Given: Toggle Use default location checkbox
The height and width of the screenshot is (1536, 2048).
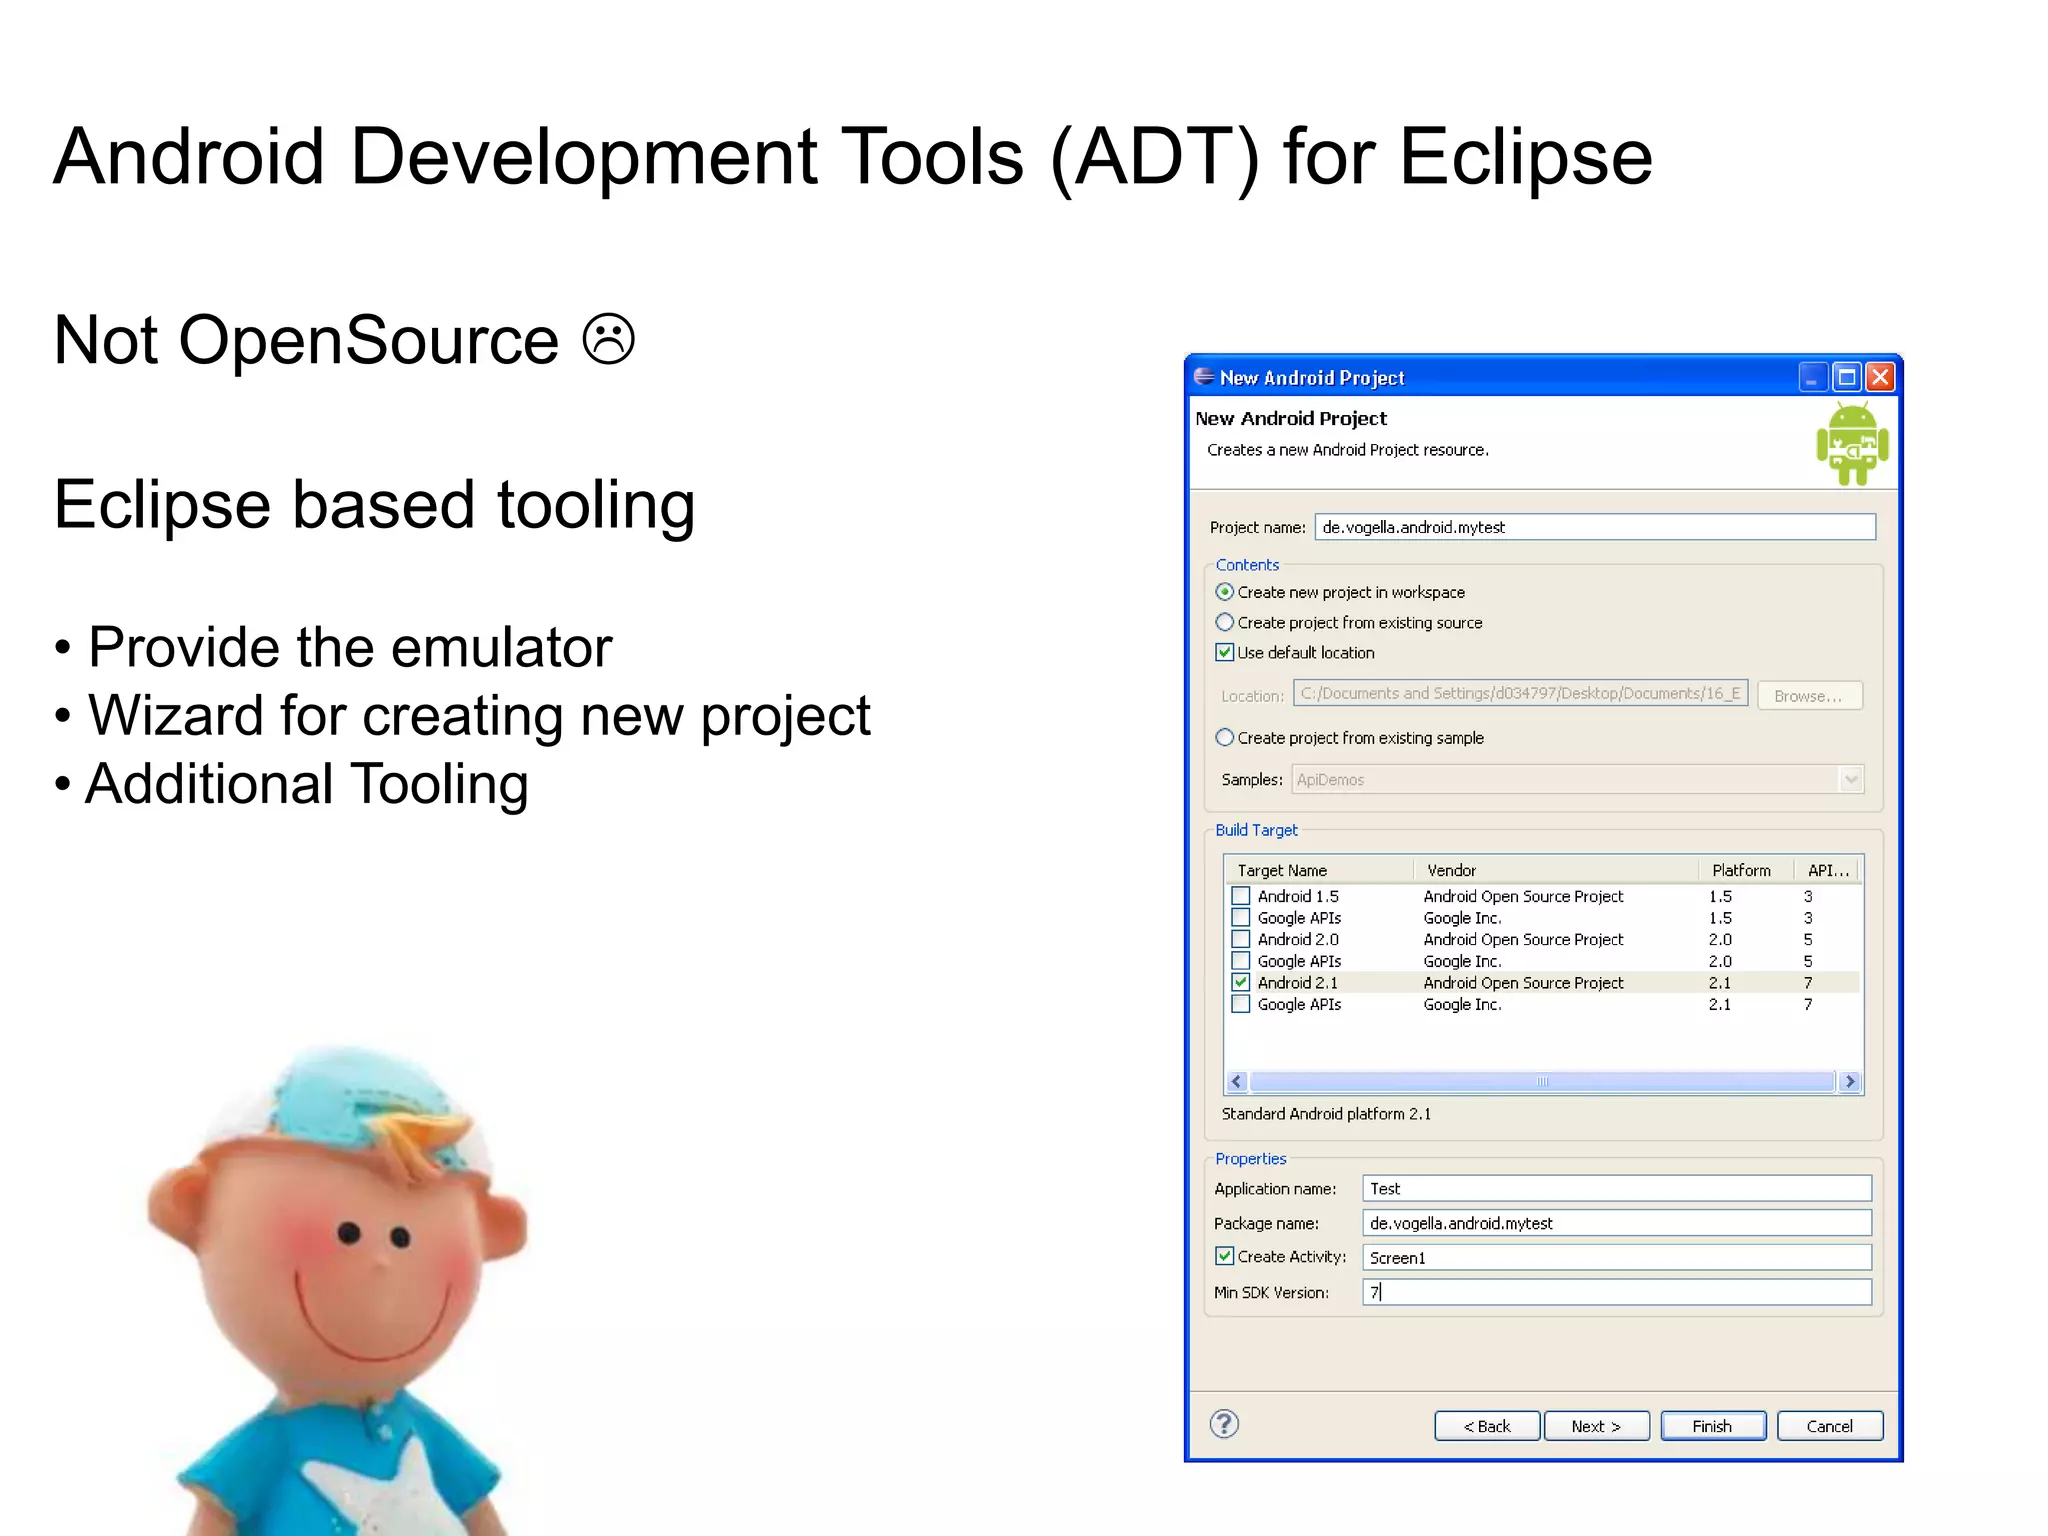Looking at the screenshot, I should pyautogui.click(x=1224, y=652).
